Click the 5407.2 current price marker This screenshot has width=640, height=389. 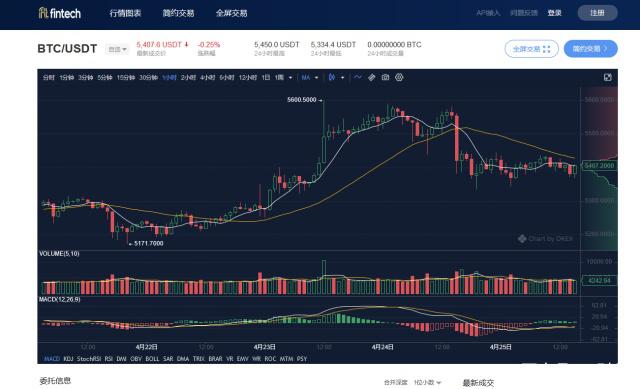click(x=599, y=166)
